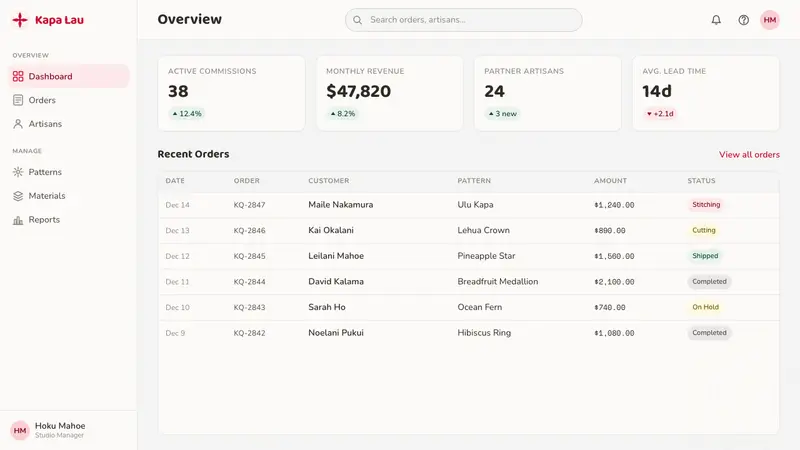Open order KQ-2844
Viewport: 800px width, 450px height.
[x=249, y=282]
